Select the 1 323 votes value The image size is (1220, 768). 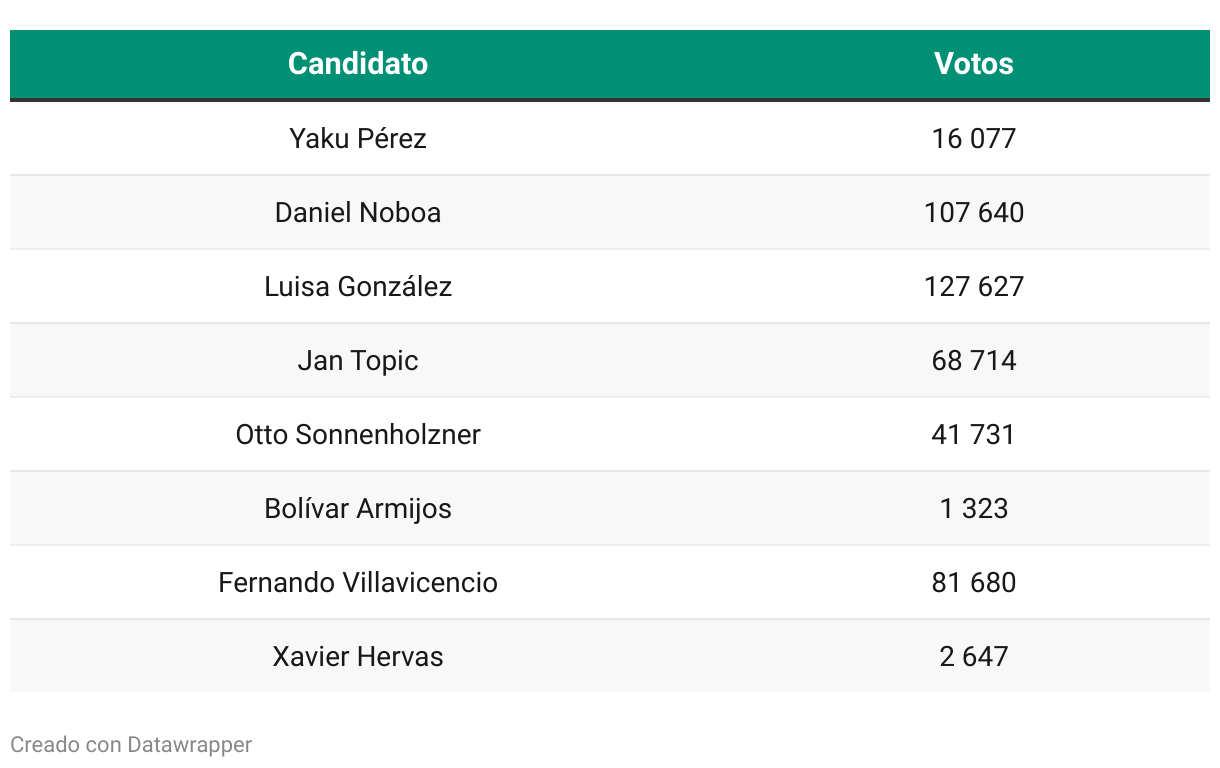973,508
